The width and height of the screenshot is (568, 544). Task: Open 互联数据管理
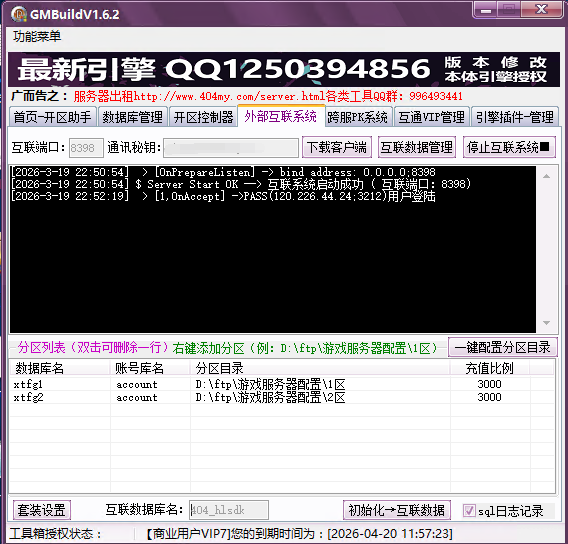click(417, 147)
